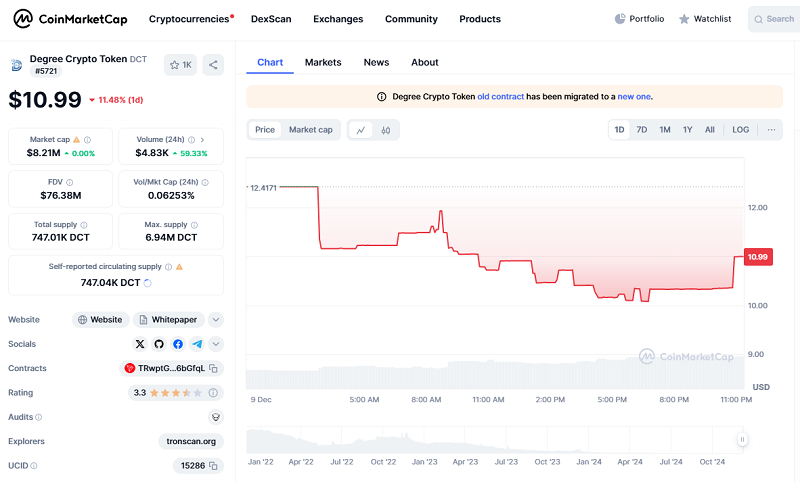Select the Chart tab

[x=270, y=62]
